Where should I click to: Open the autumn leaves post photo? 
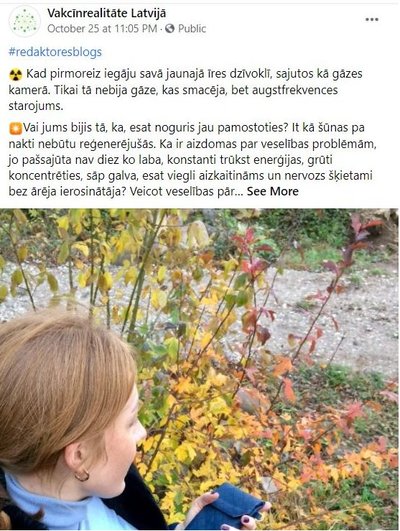(x=199, y=369)
